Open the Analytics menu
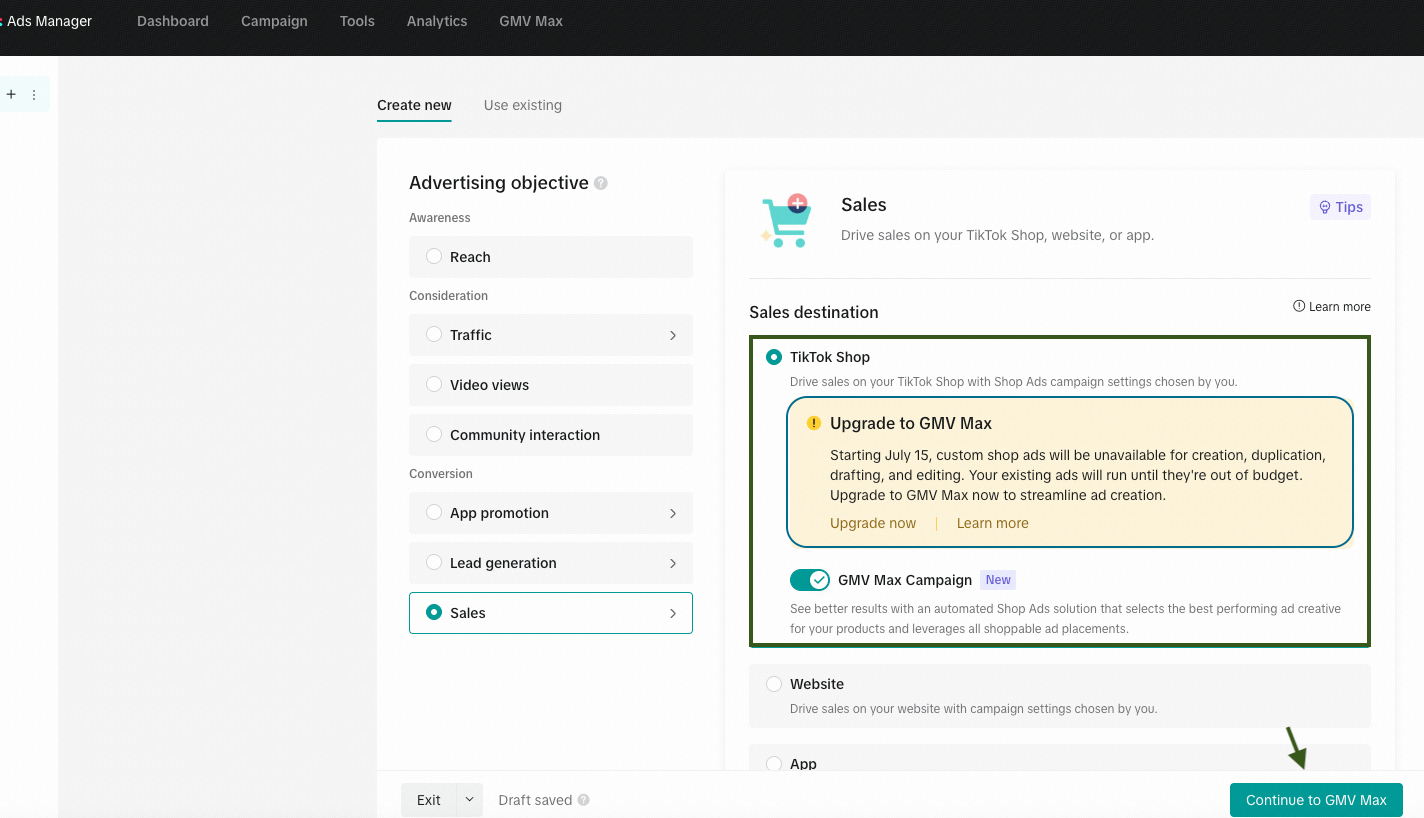1424x818 pixels. pyautogui.click(x=437, y=21)
